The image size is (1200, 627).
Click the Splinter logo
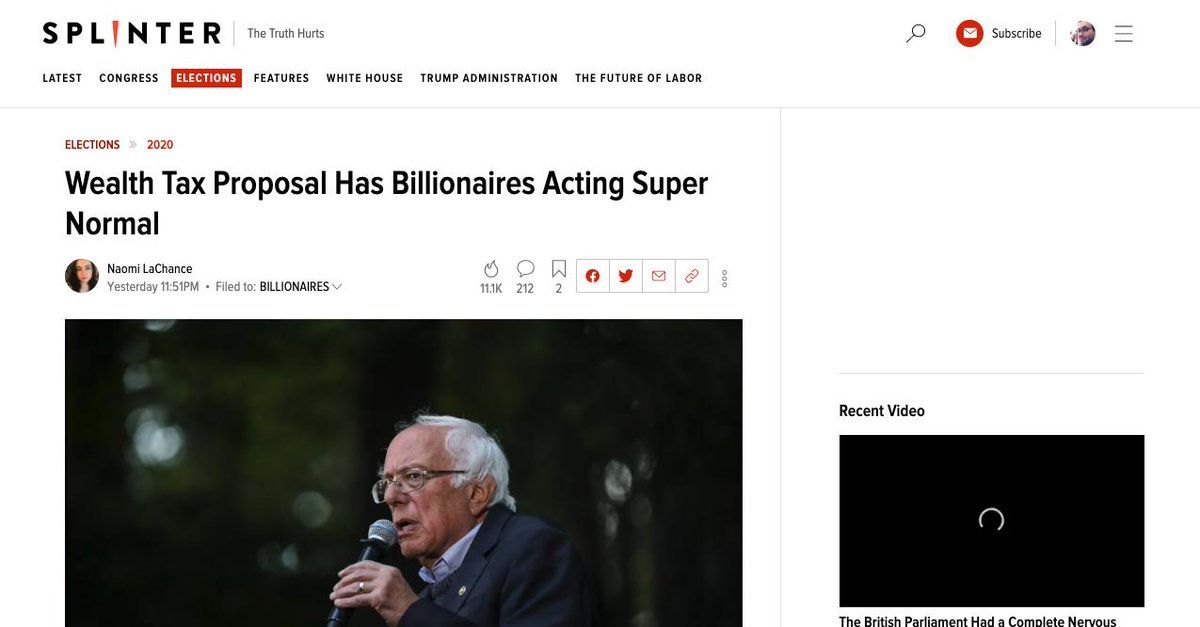(132, 34)
